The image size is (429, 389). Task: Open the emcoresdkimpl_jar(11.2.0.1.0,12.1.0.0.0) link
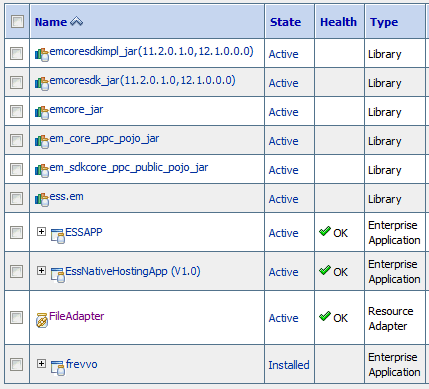click(x=151, y=51)
